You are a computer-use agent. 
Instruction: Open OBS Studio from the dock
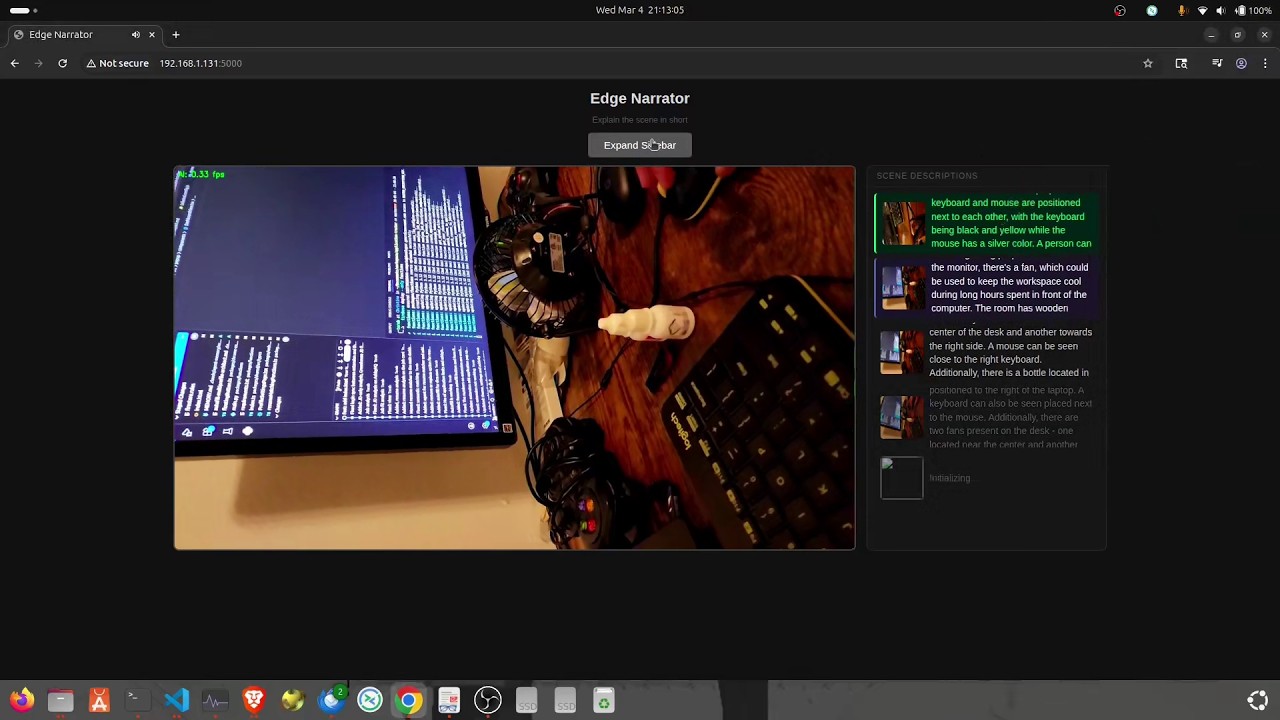pos(487,701)
